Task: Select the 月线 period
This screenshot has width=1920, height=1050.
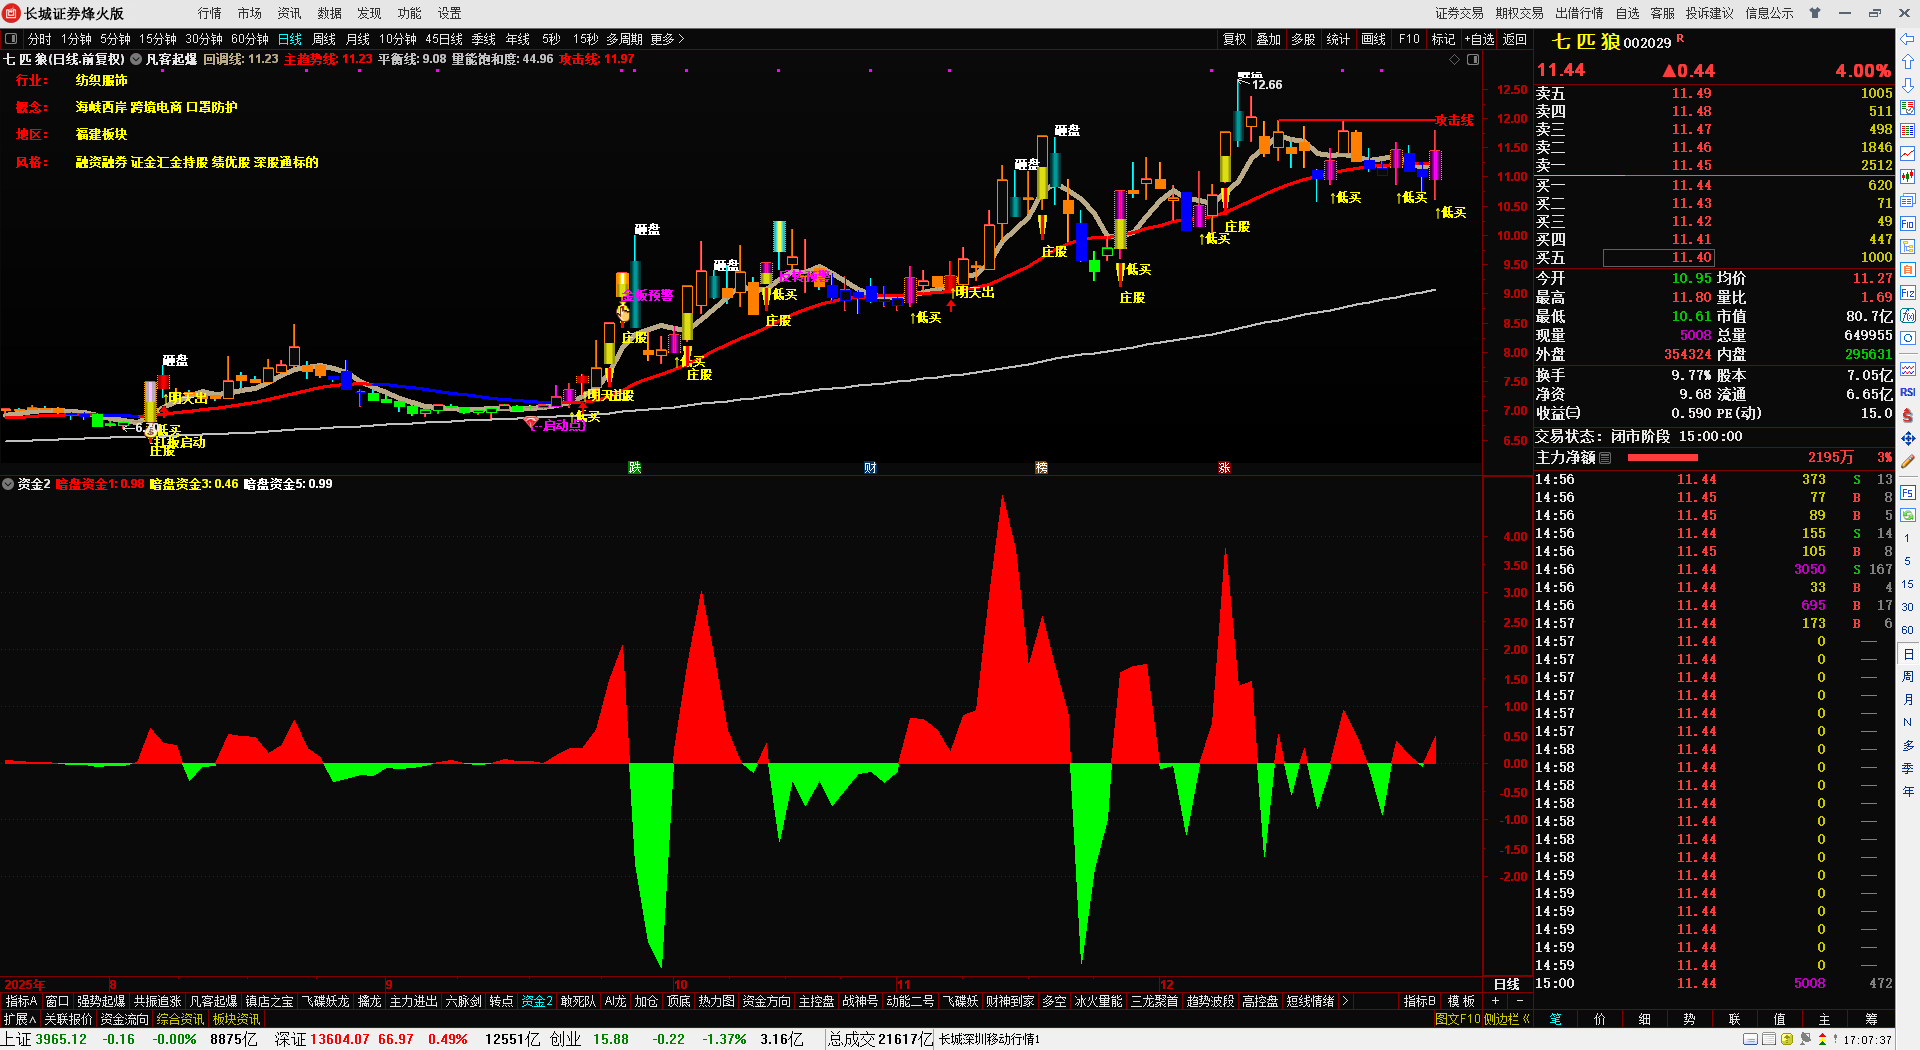Action: (358, 39)
